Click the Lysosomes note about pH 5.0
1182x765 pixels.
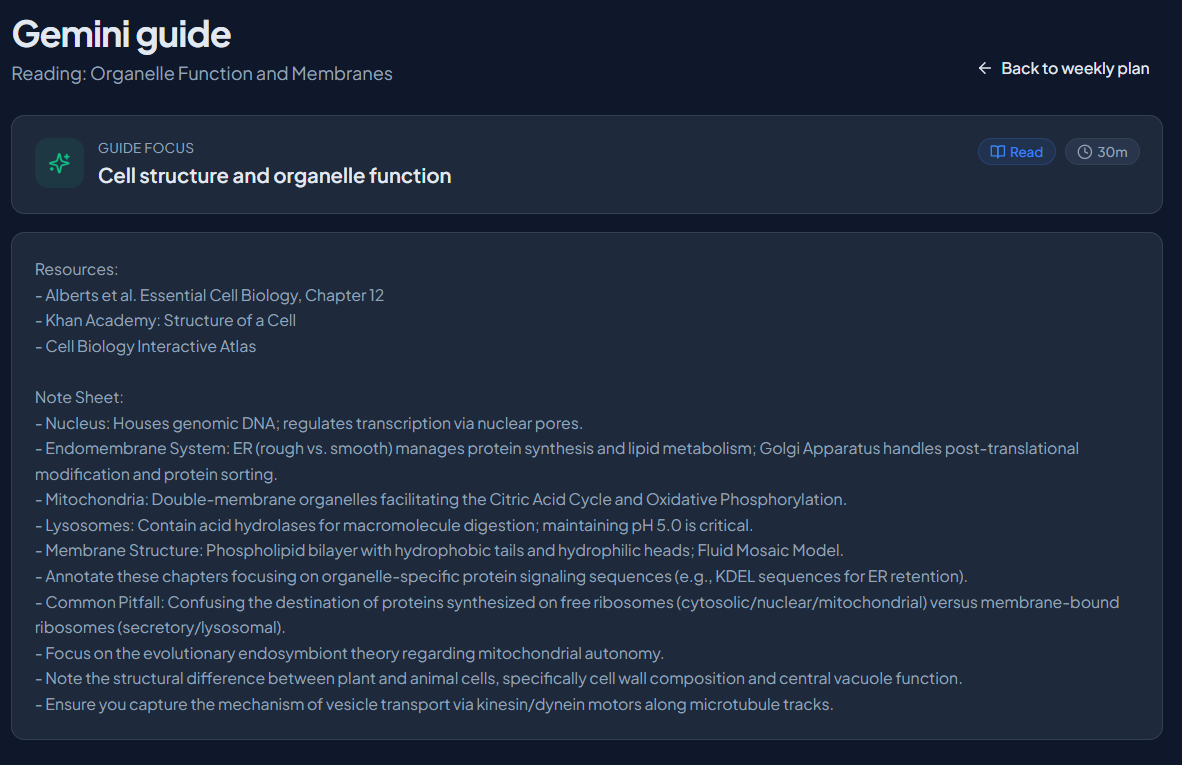click(394, 525)
